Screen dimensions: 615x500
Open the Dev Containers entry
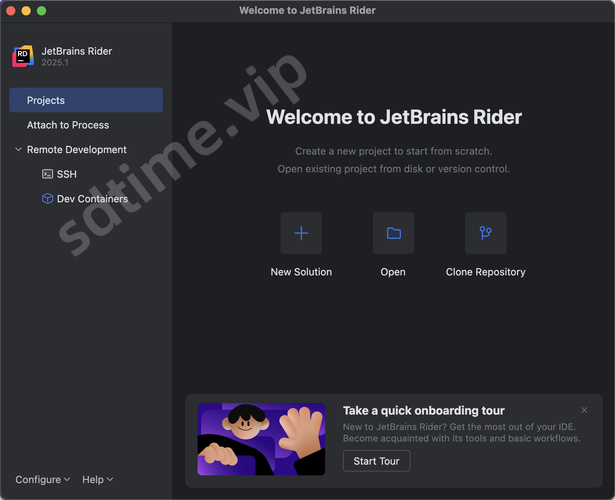pyautogui.click(x=92, y=199)
